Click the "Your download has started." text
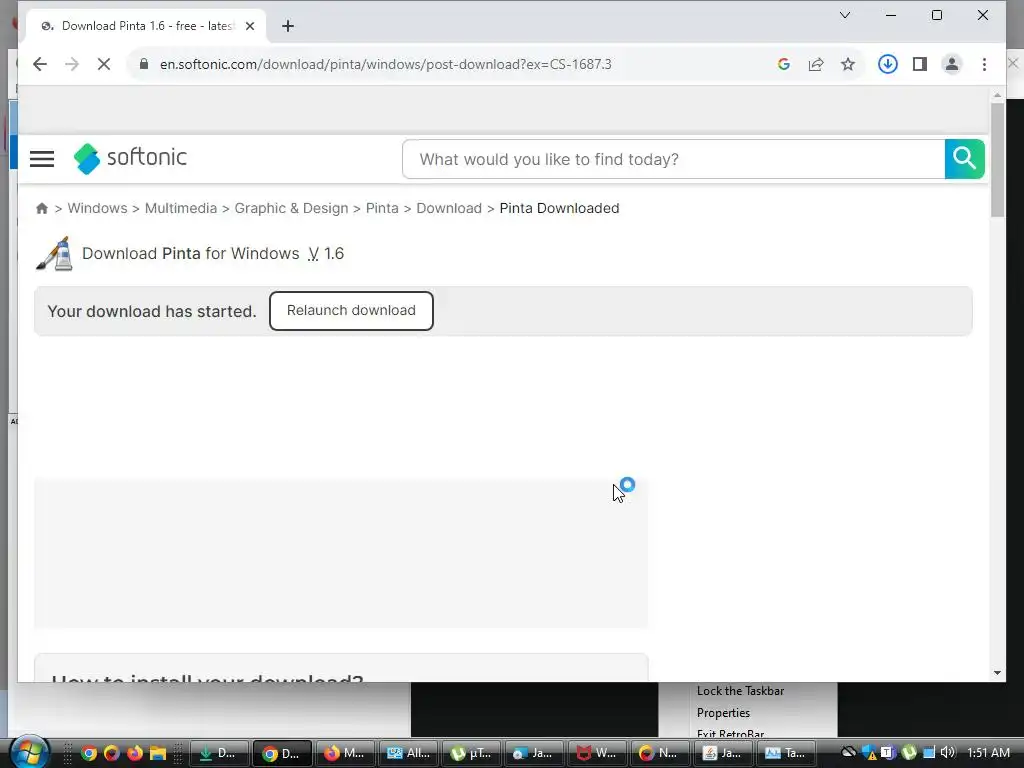This screenshot has width=1024, height=768. [152, 312]
